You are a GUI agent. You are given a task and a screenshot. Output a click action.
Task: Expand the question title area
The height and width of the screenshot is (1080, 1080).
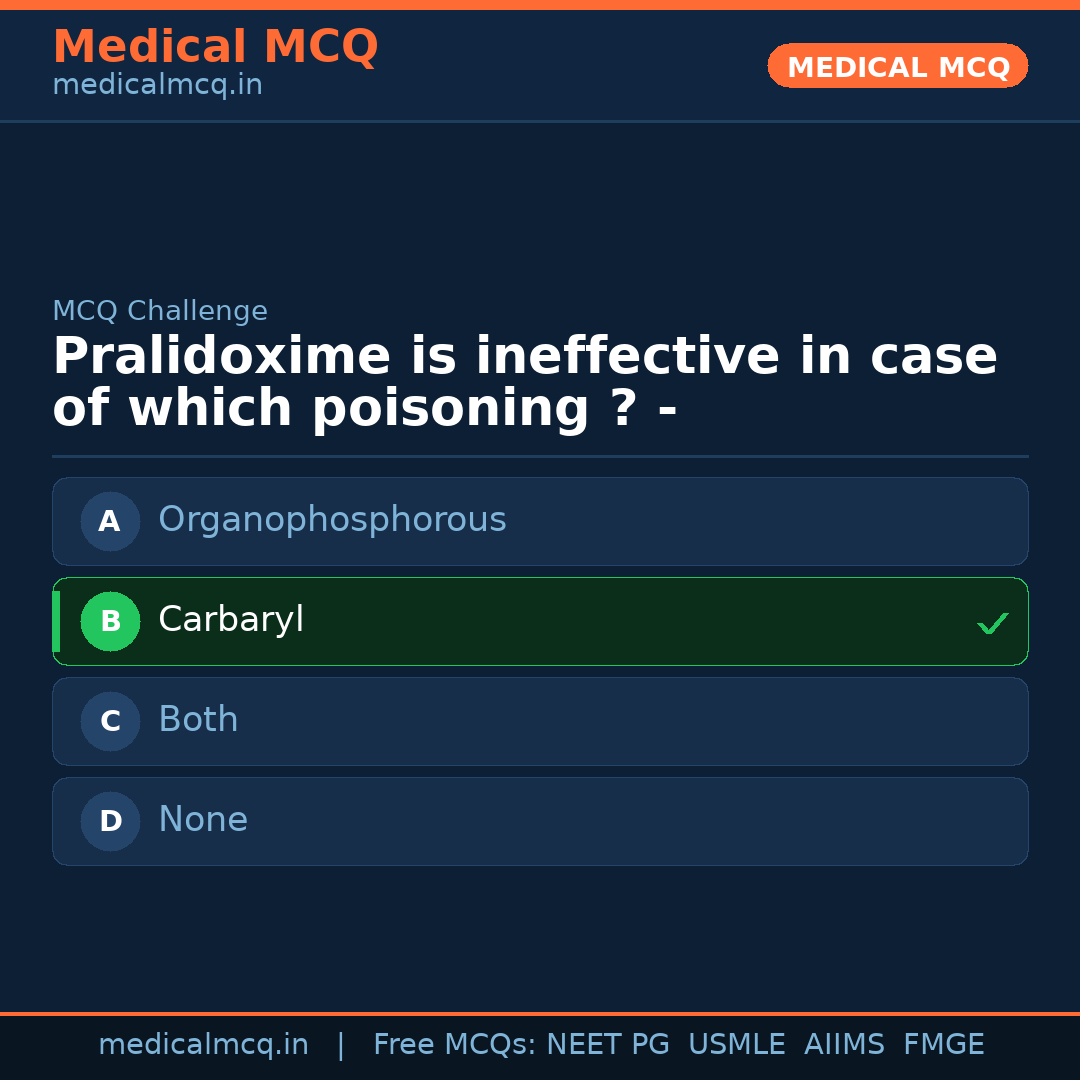click(525, 380)
